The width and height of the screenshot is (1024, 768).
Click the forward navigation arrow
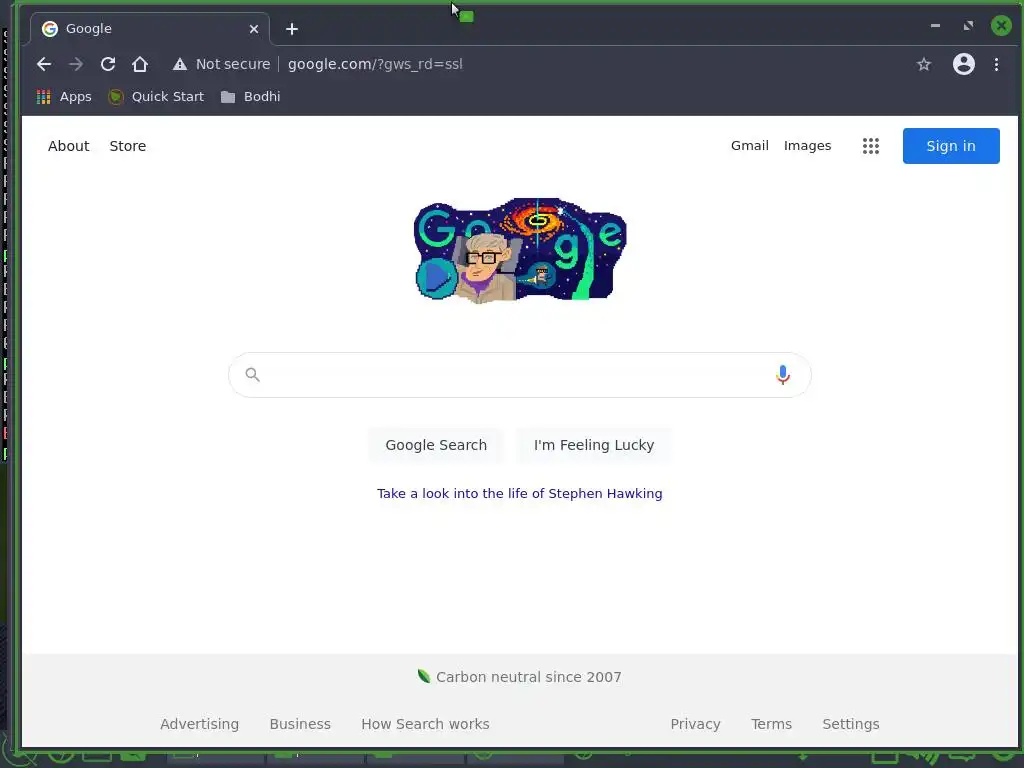point(76,64)
